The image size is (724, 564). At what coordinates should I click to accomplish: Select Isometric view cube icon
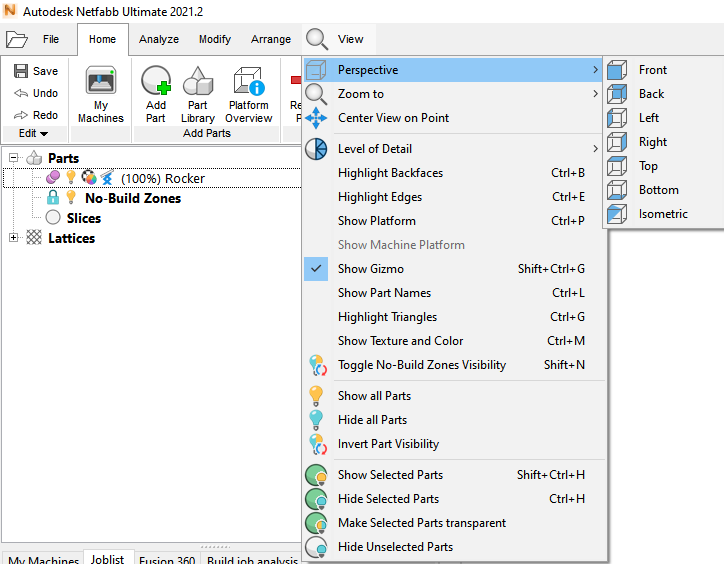tap(617, 214)
